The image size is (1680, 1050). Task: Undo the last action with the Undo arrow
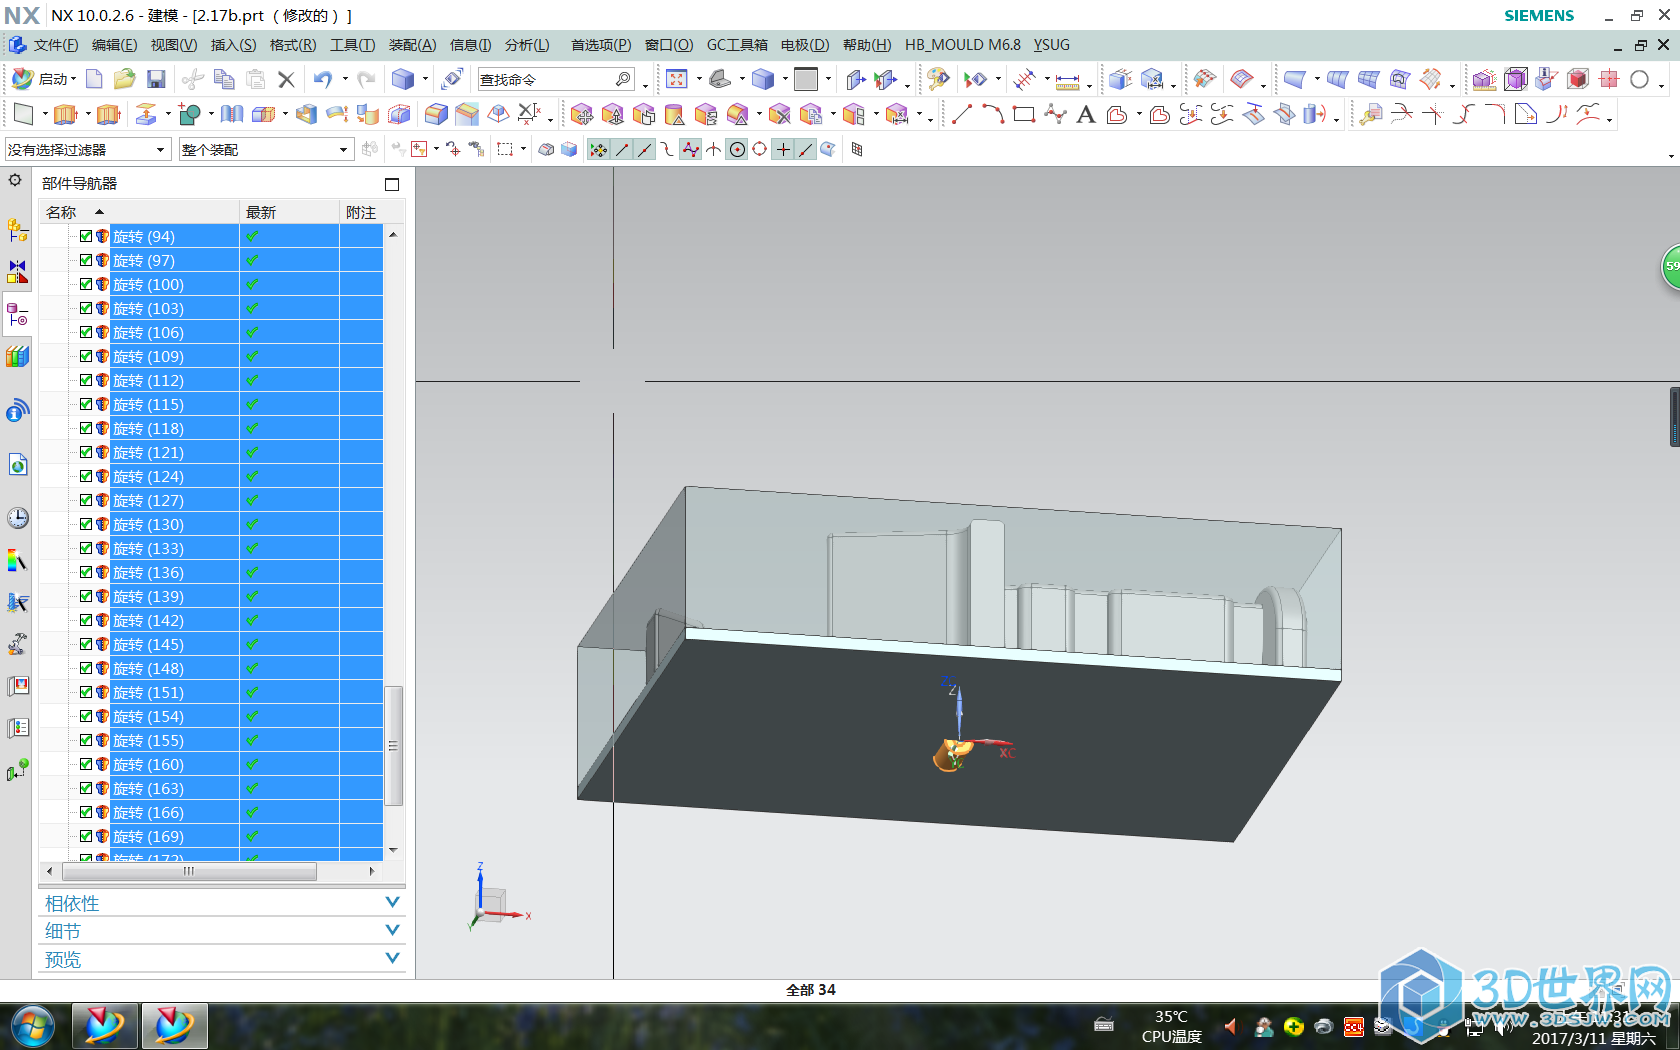[x=322, y=79]
